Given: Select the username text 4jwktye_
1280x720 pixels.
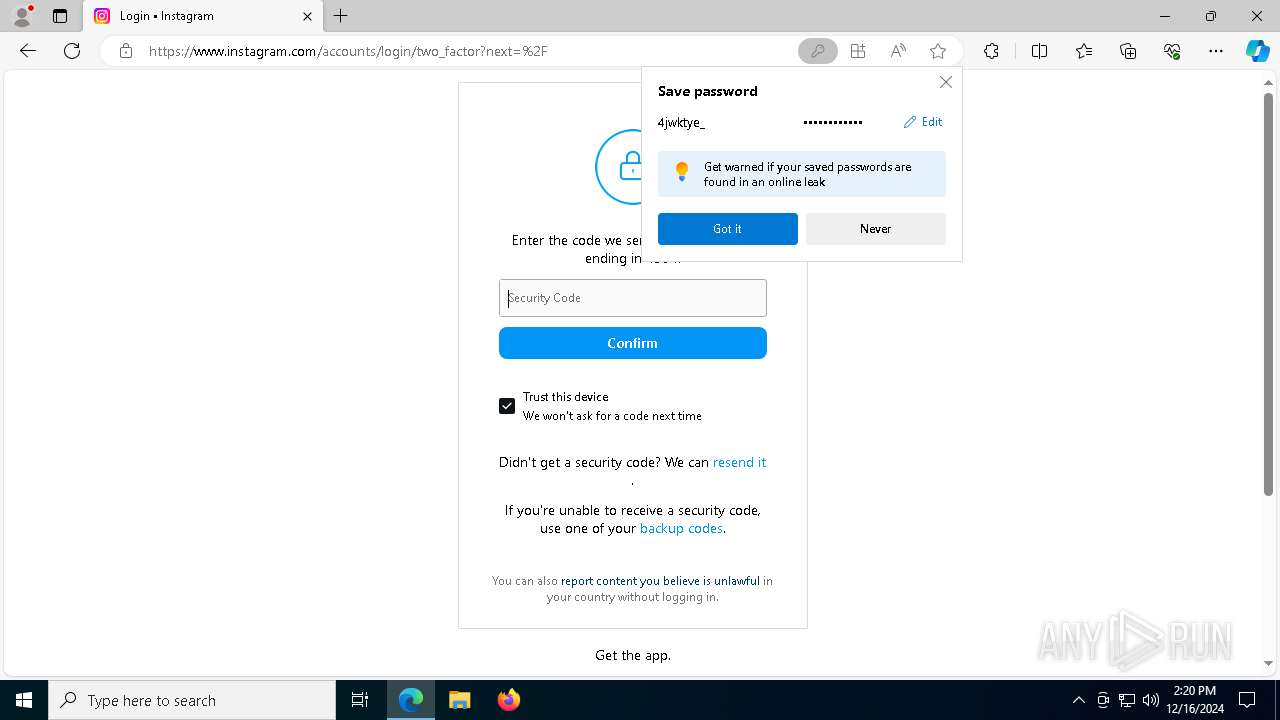Looking at the screenshot, I should [x=681, y=122].
